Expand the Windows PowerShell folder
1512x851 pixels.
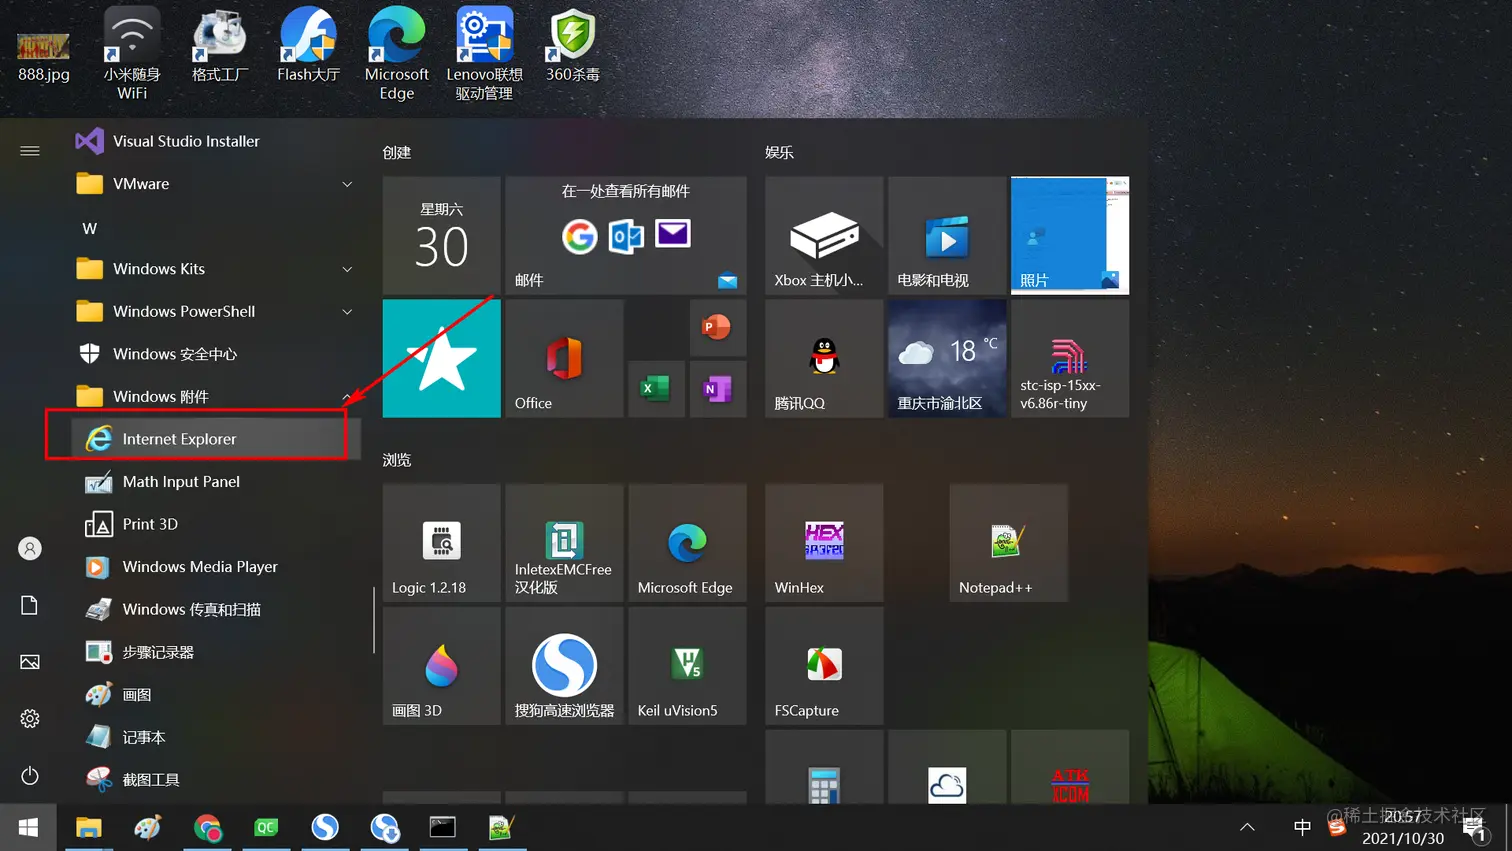point(215,312)
